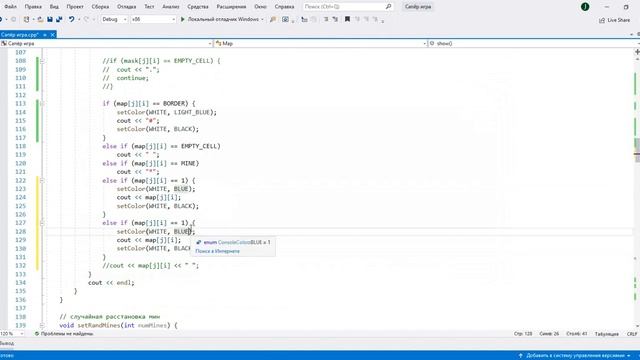This screenshot has height=360, width=640.
Task: Click the cout << endl; statement on line 134
Action: pos(111,282)
